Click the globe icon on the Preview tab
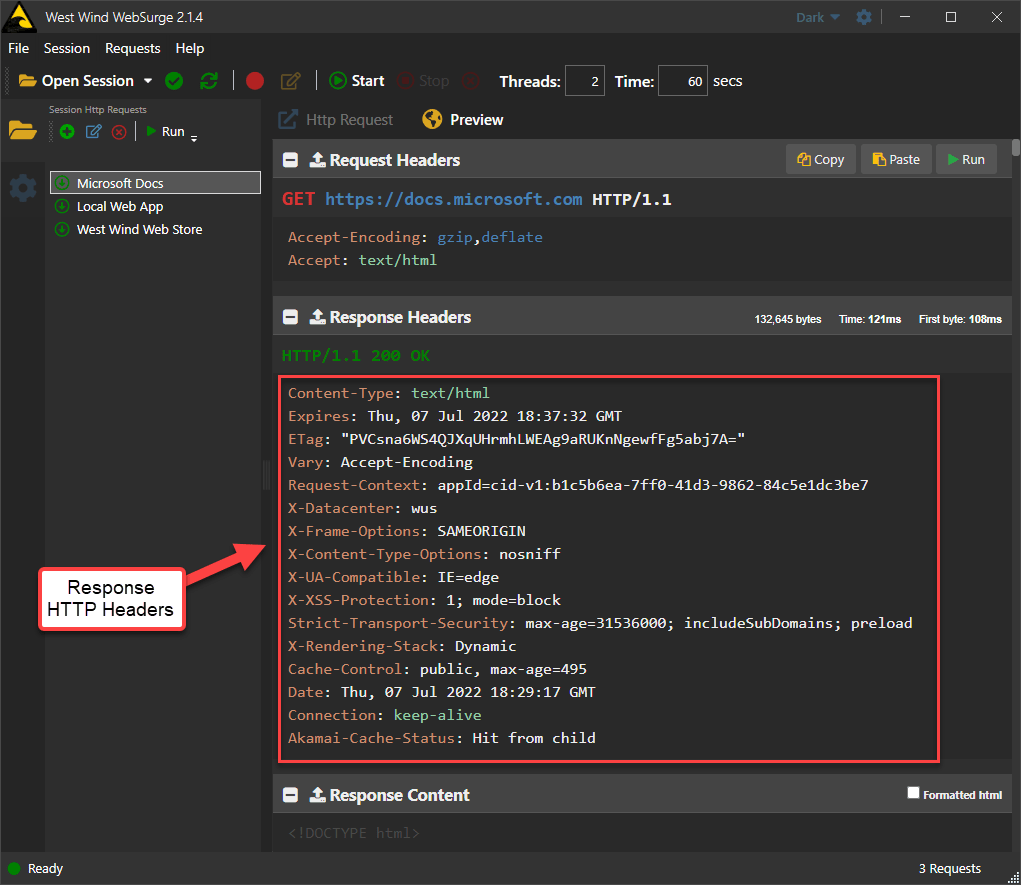The height and width of the screenshot is (885, 1021). coord(432,118)
